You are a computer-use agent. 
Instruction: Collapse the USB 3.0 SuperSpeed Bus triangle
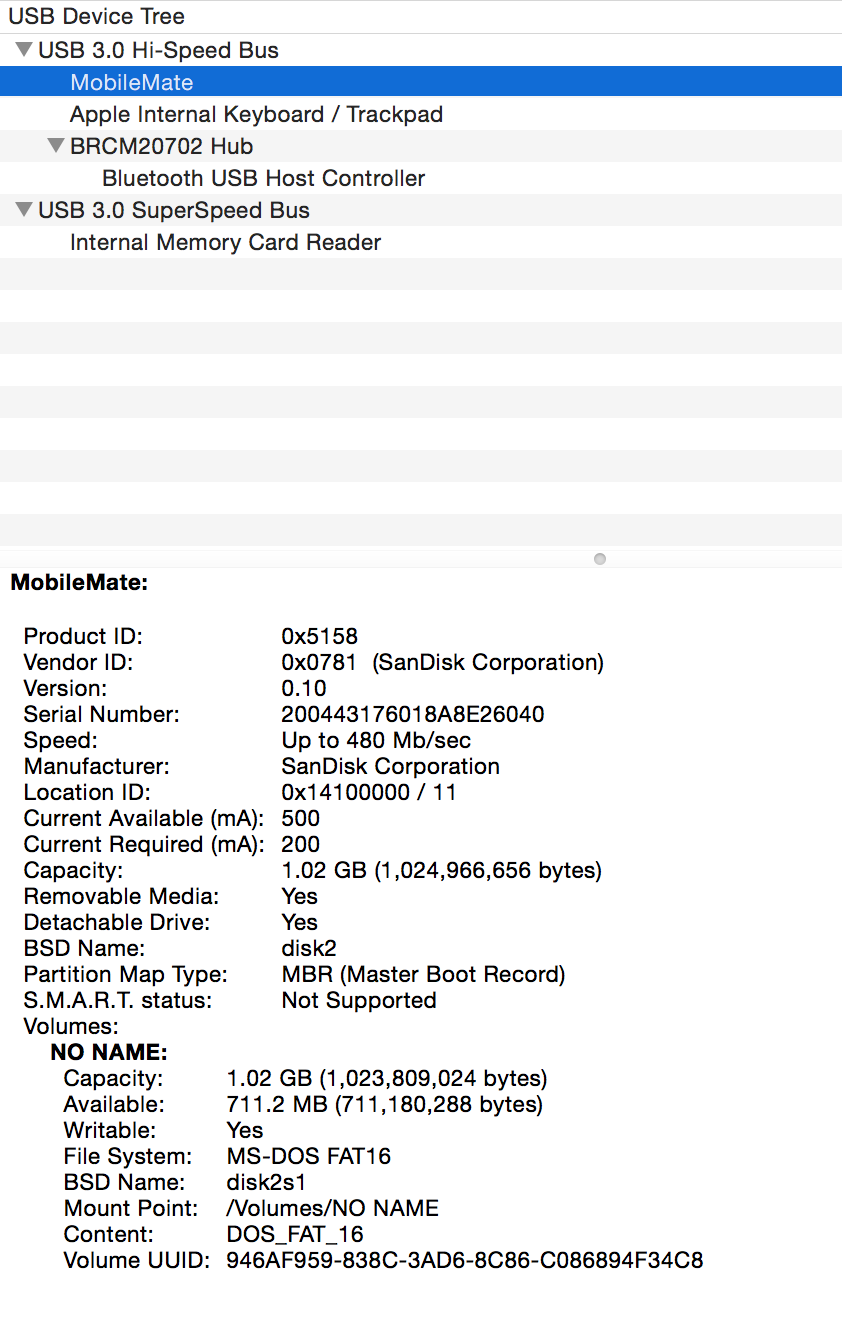click(24, 210)
